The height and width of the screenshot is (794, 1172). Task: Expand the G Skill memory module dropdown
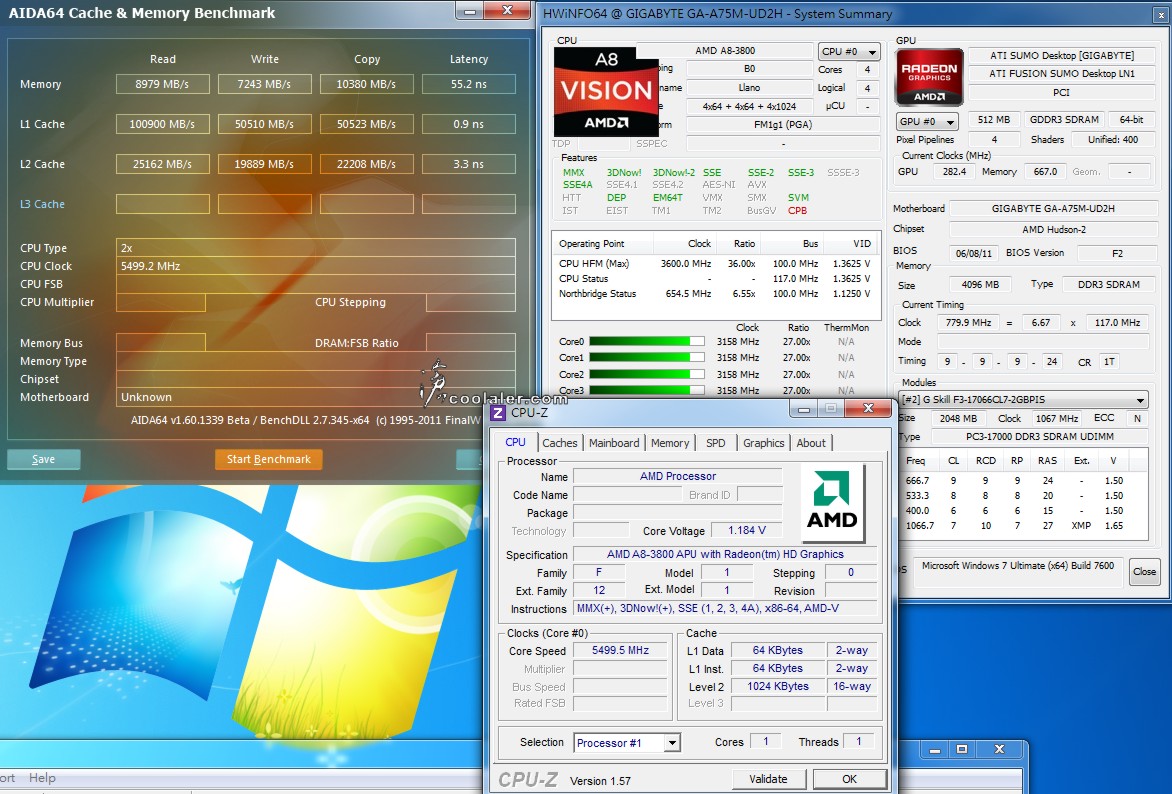(x=1023, y=400)
